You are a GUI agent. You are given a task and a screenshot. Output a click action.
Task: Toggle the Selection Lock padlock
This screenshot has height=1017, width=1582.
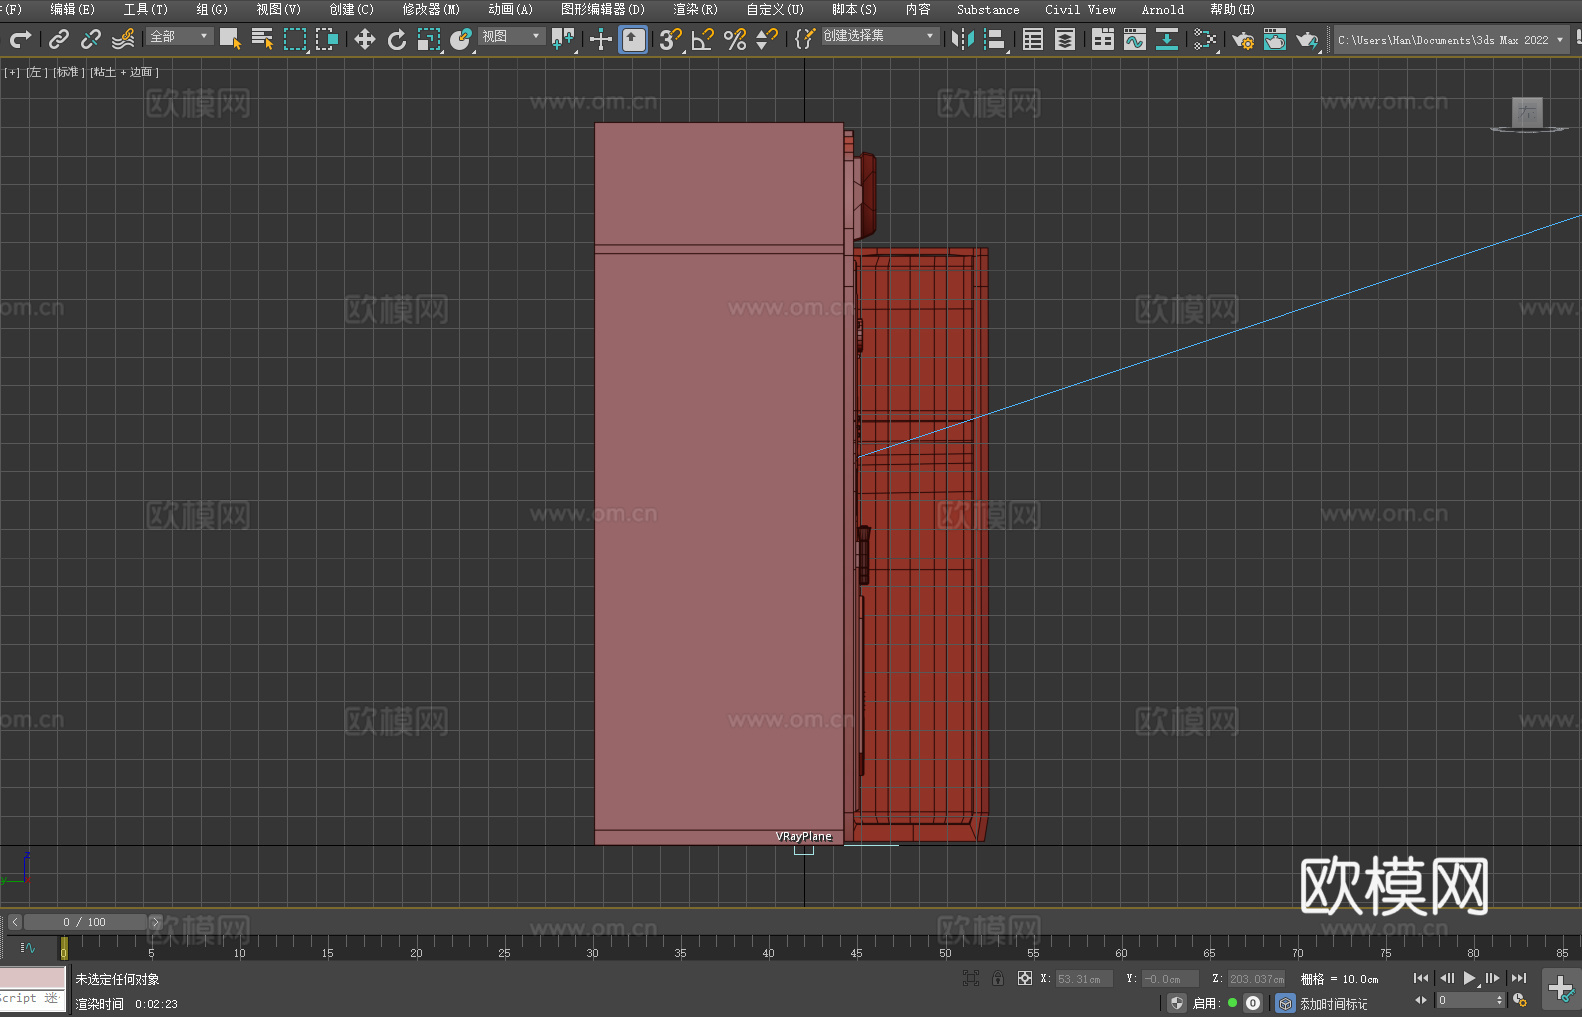(998, 978)
